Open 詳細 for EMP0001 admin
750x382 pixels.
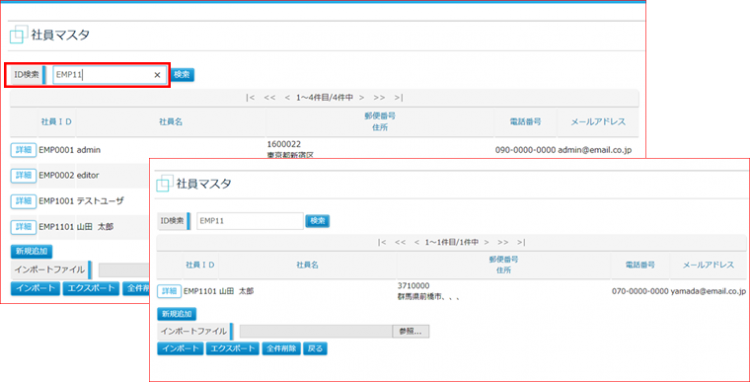pos(23,150)
